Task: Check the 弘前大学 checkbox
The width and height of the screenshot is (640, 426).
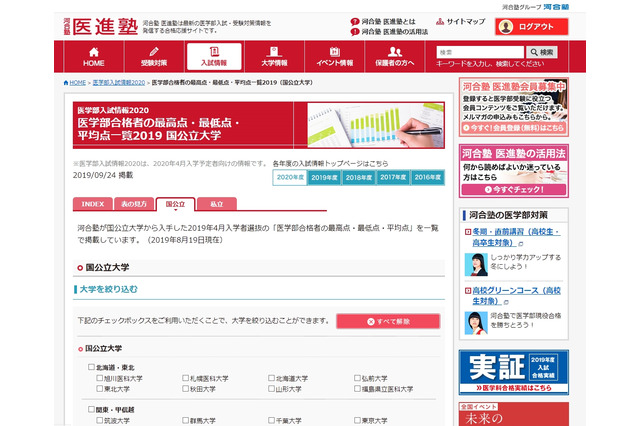Action: [x=357, y=378]
